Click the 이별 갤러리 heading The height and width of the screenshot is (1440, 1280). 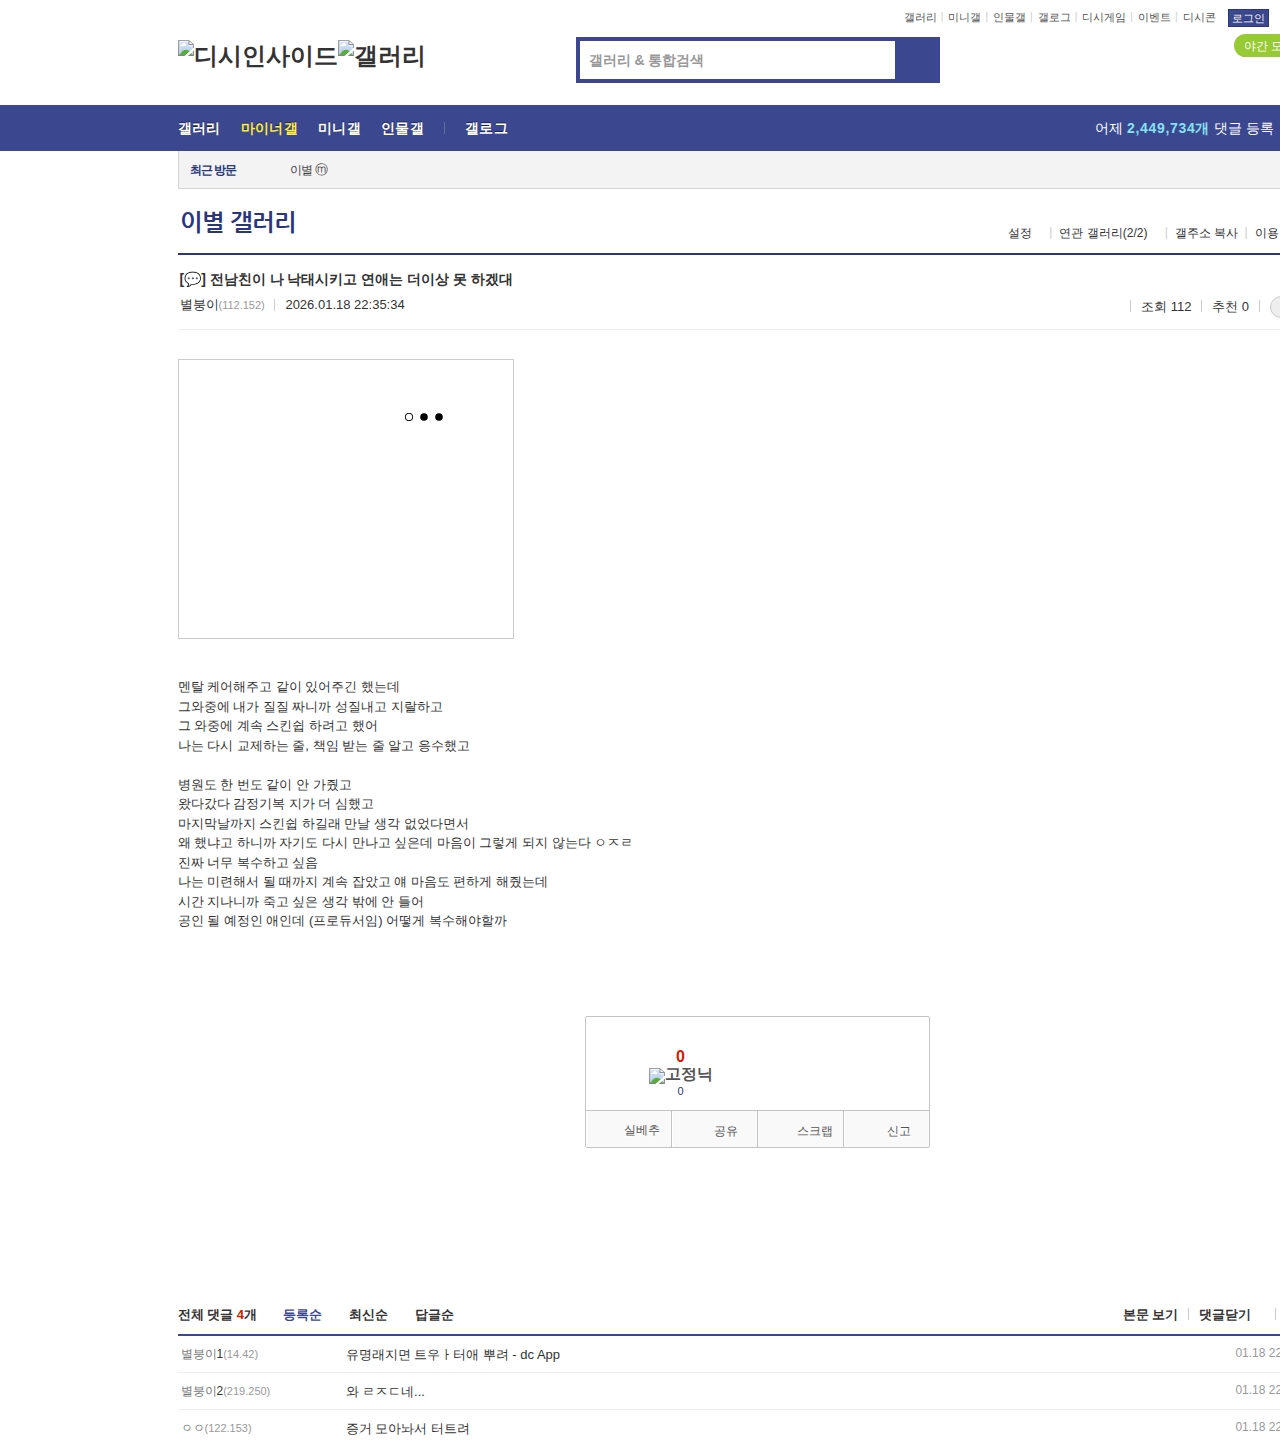(x=238, y=221)
